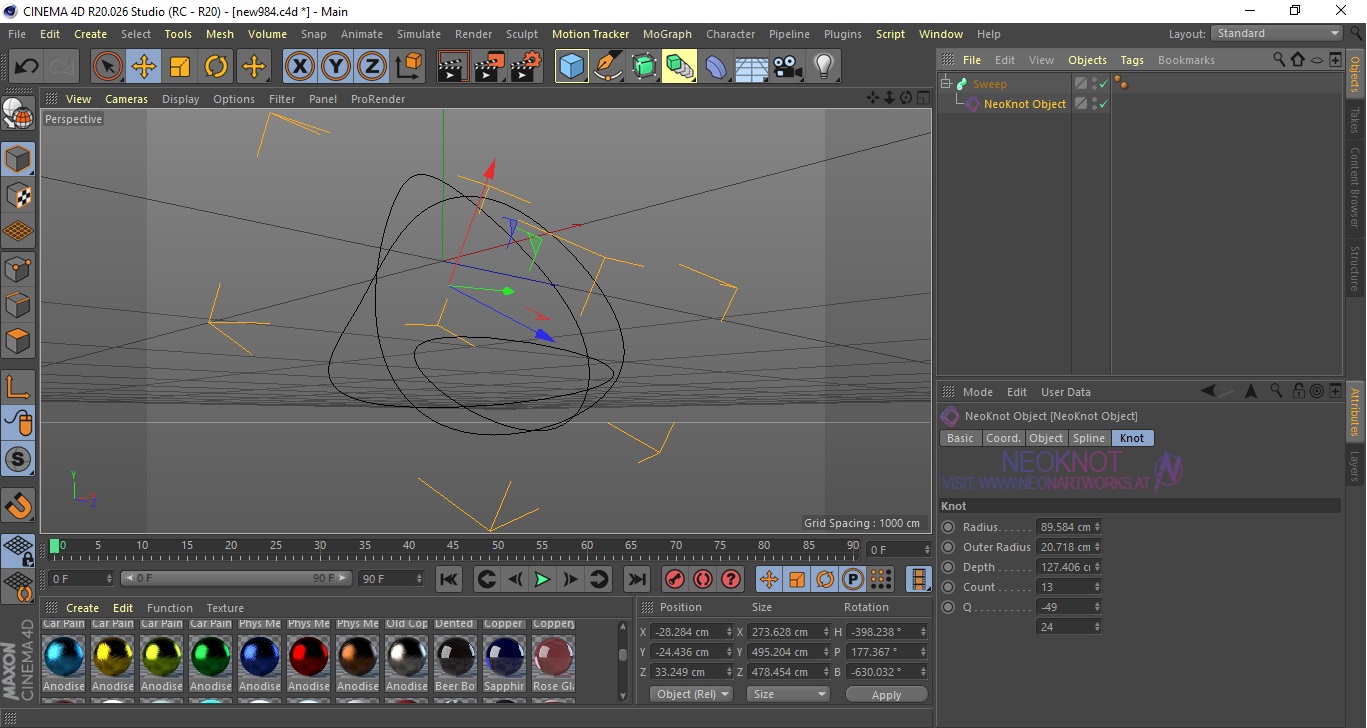Add a floor environment object
This screenshot has width=1367, height=728.
click(x=751, y=67)
